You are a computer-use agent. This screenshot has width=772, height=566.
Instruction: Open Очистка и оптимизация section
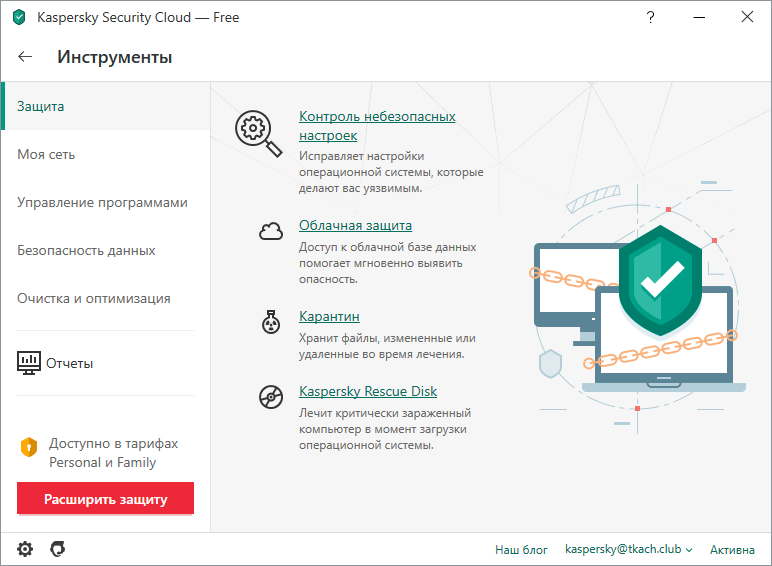(x=106, y=298)
